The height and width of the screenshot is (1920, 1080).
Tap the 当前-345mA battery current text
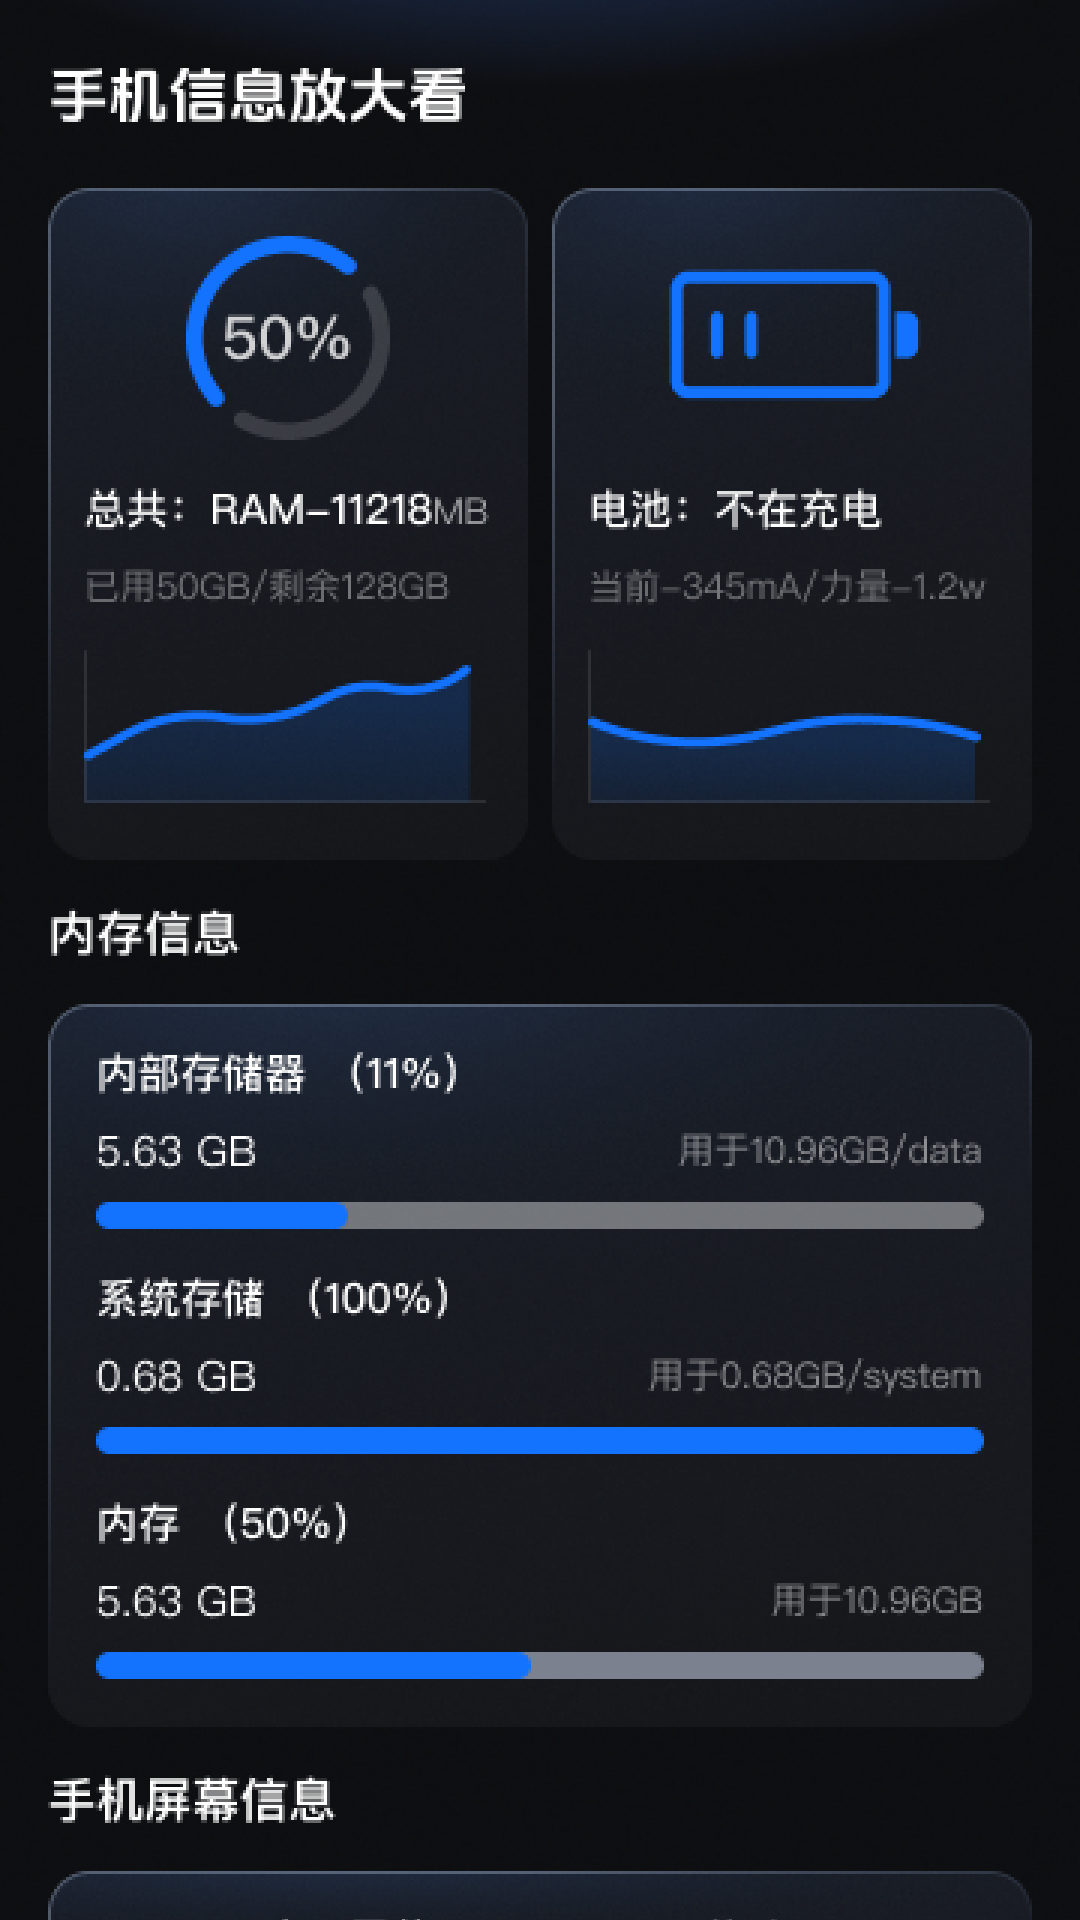click(x=787, y=586)
